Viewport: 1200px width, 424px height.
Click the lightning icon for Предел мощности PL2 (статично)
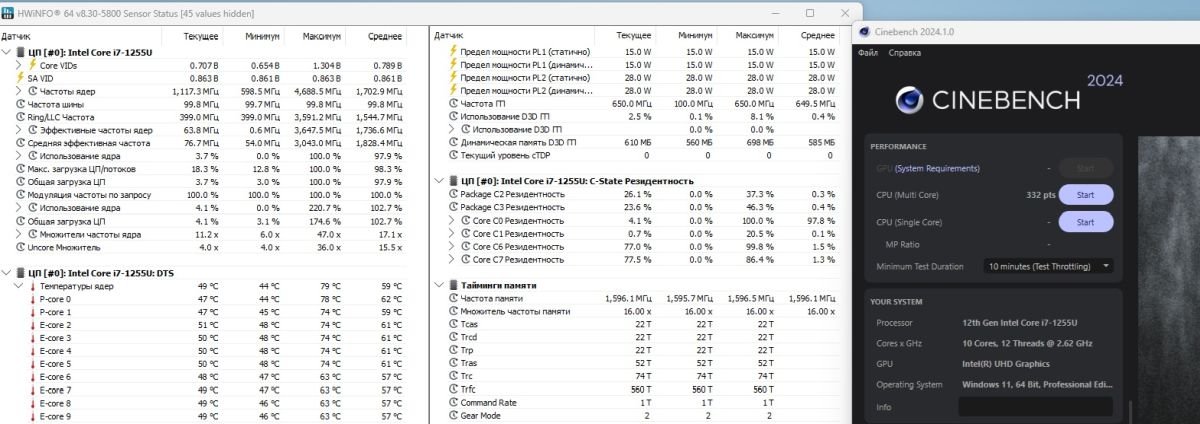[x=454, y=77]
